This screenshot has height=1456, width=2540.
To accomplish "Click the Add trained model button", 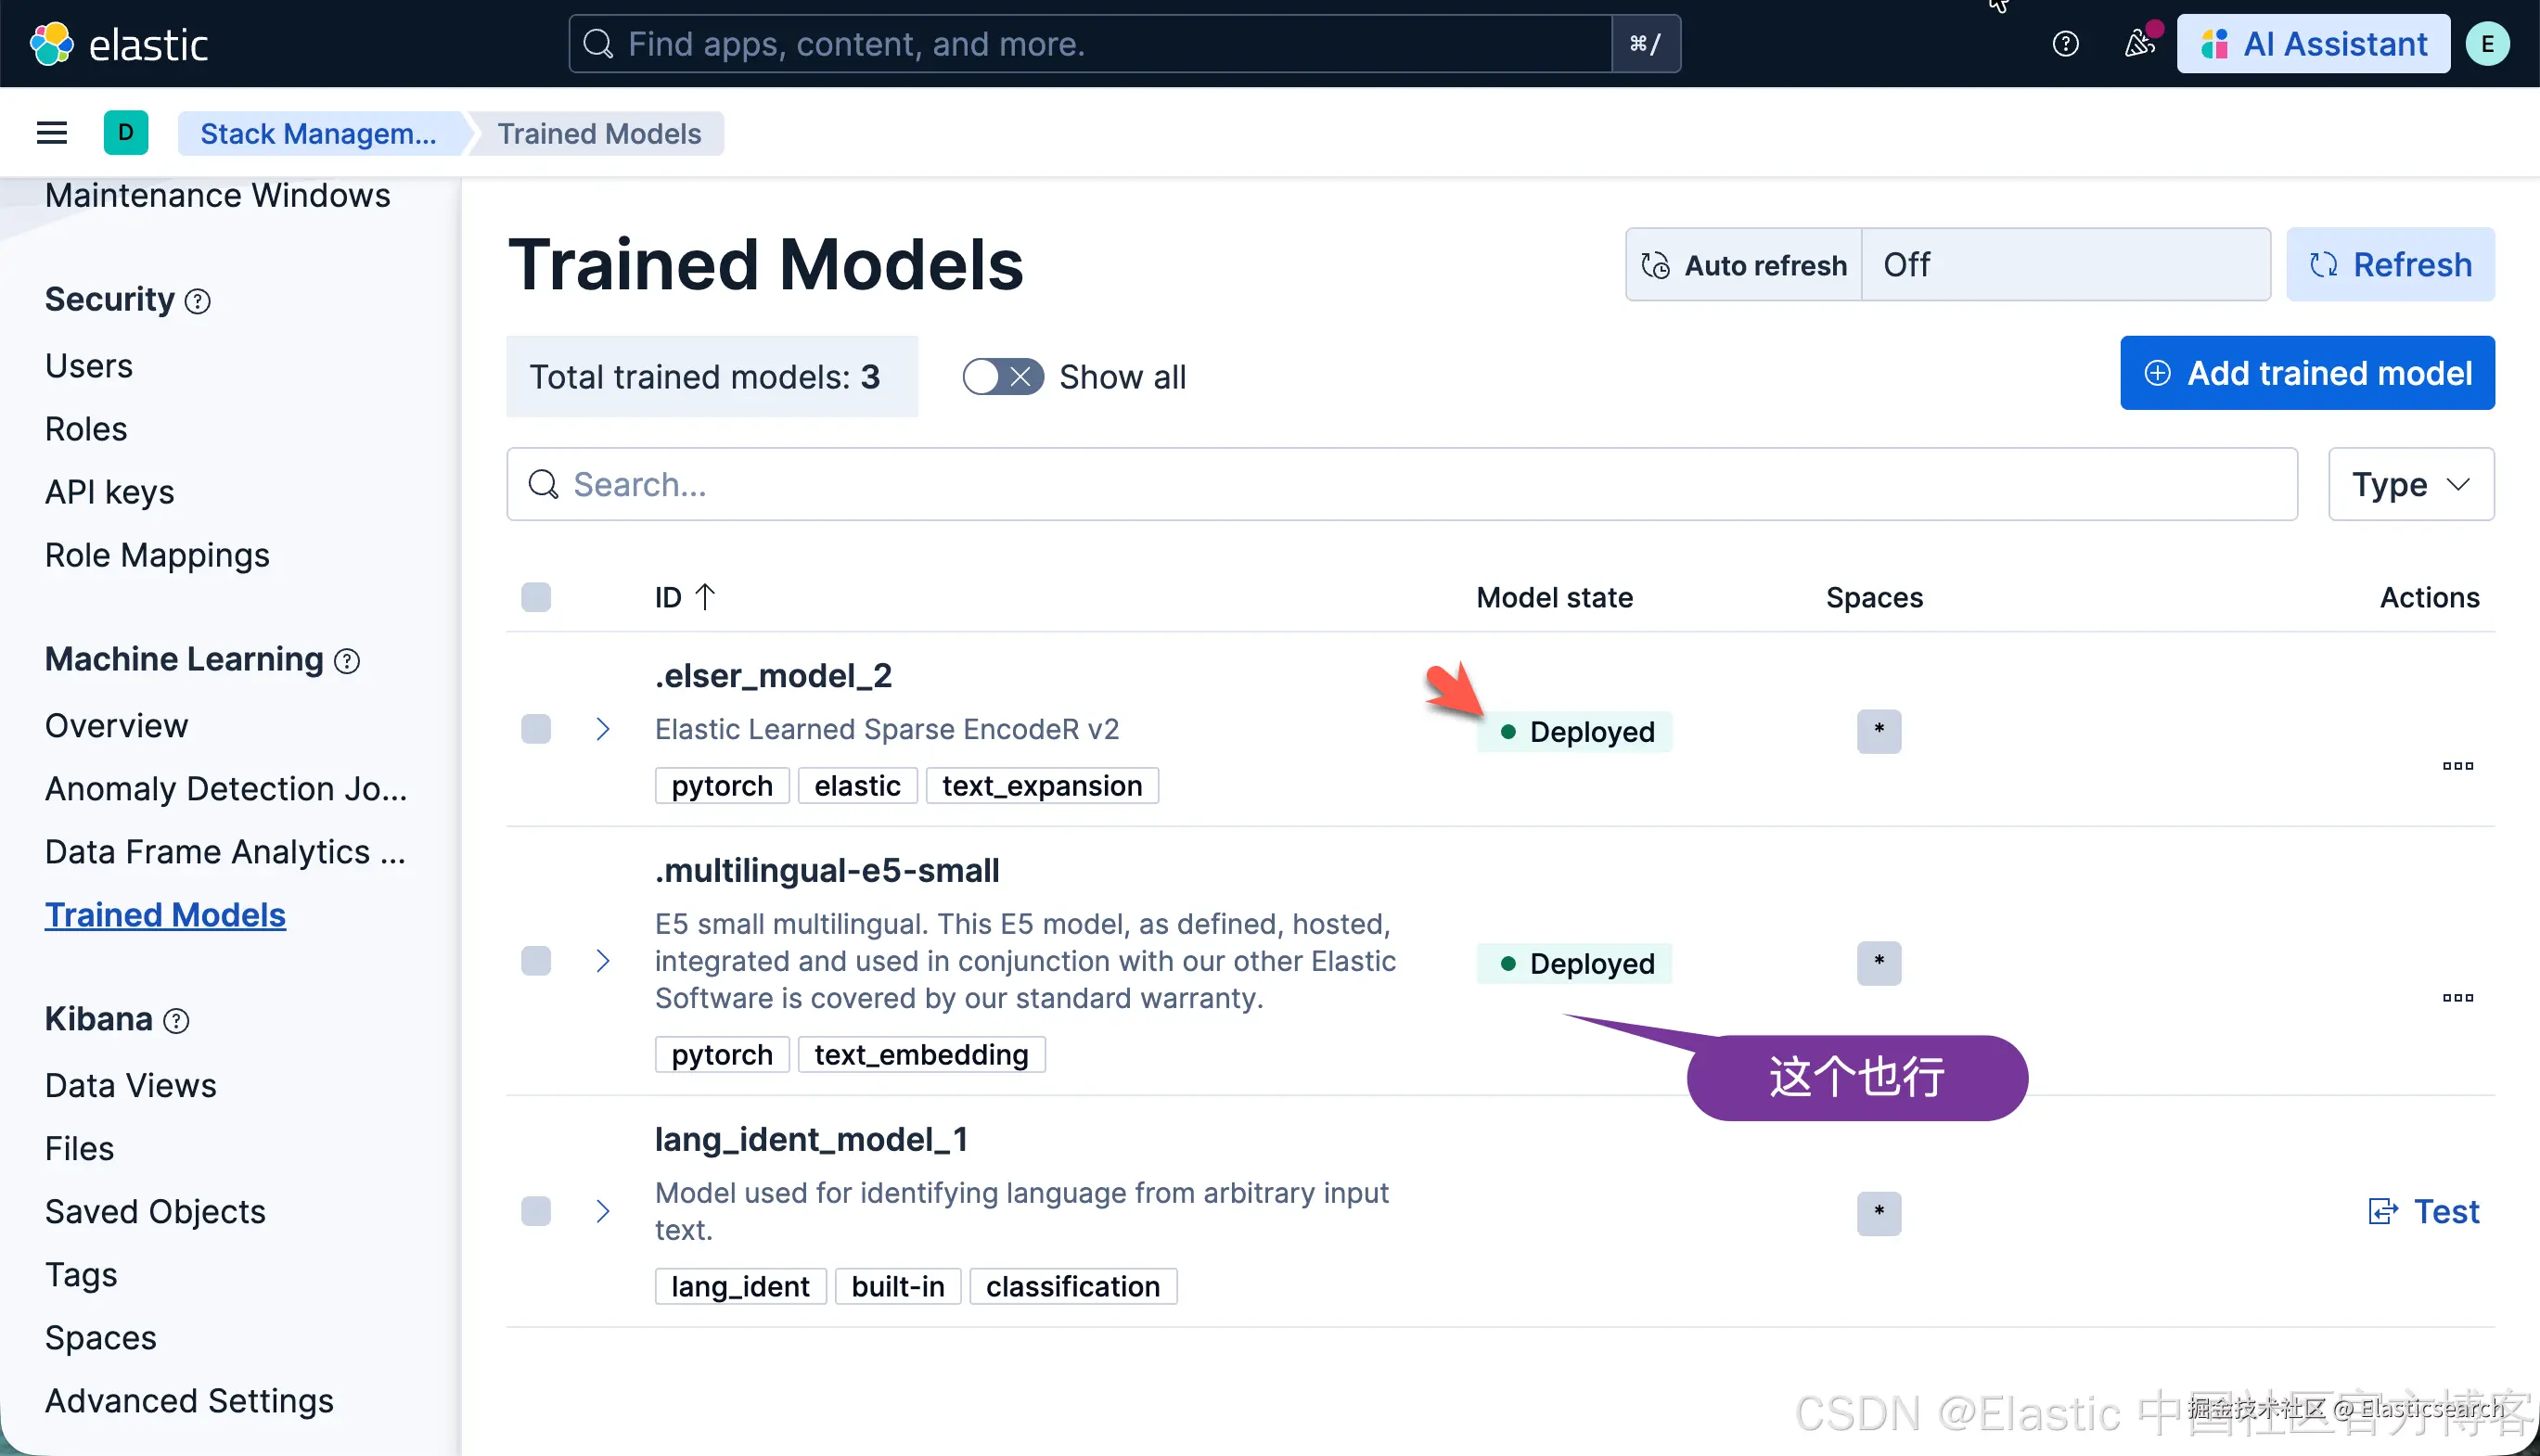I will (x=2307, y=373).
